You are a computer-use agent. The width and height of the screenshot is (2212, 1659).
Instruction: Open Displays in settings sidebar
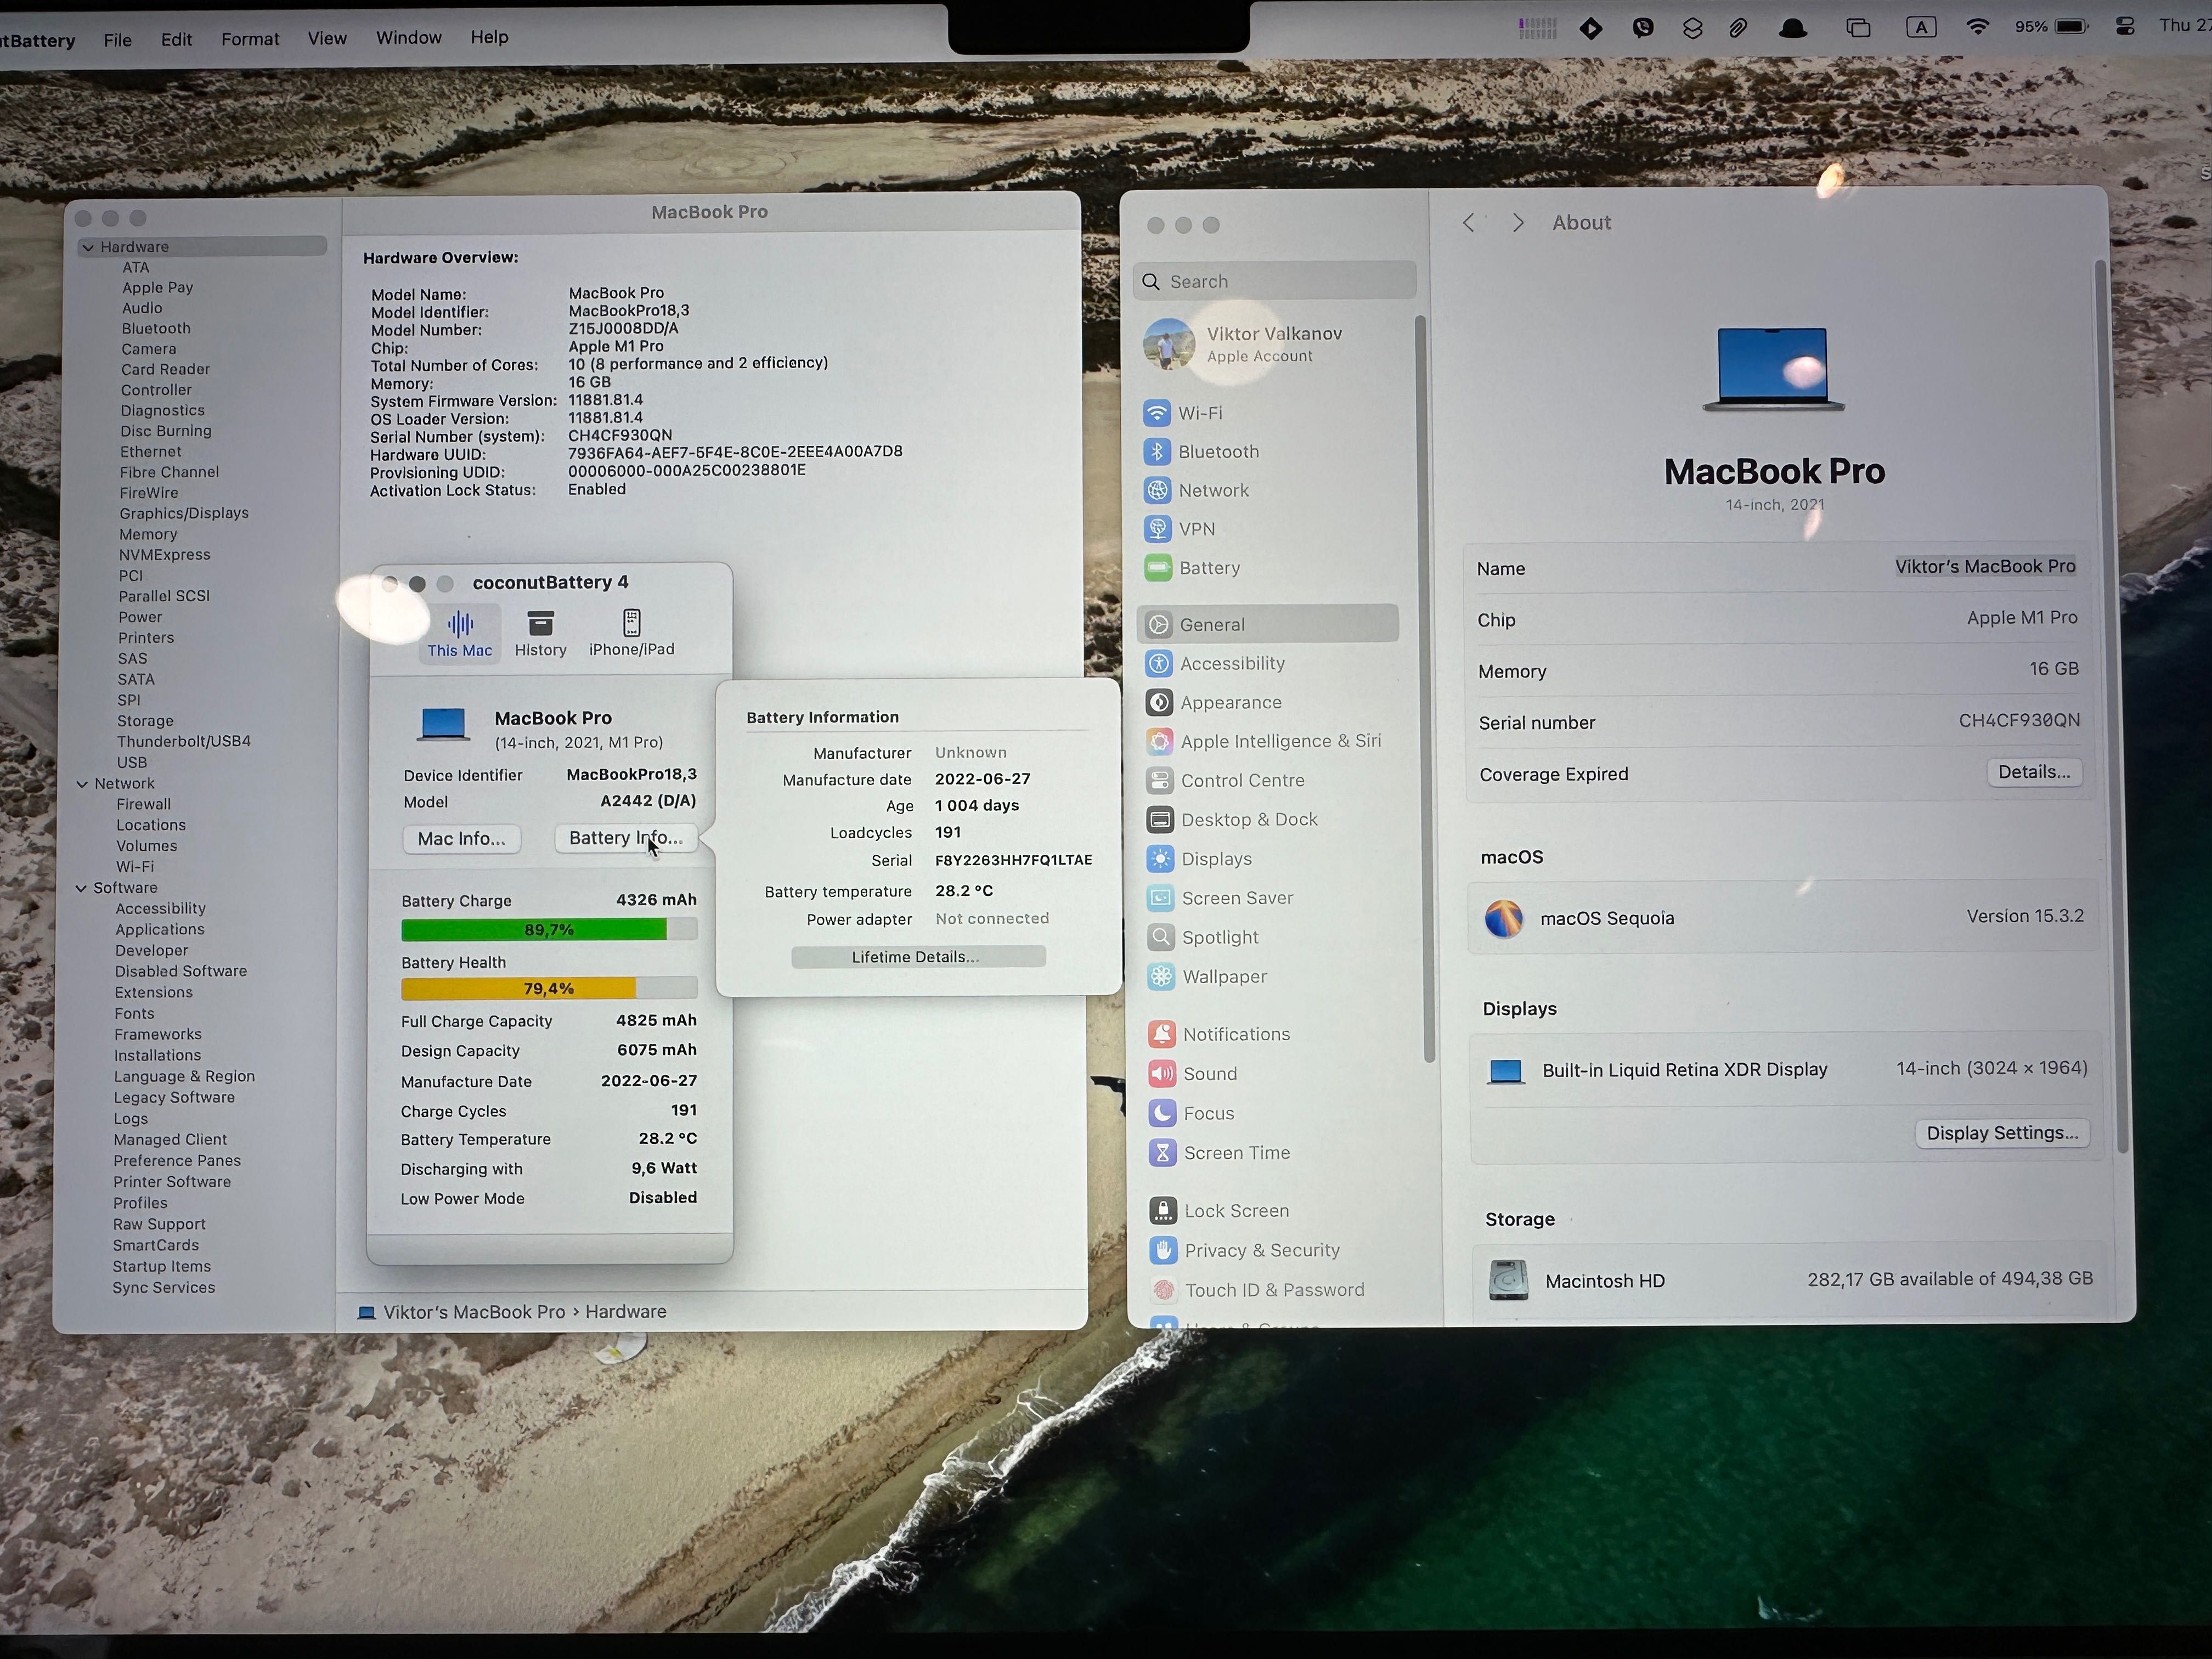pyautogui.click(x=1200, y=858)
